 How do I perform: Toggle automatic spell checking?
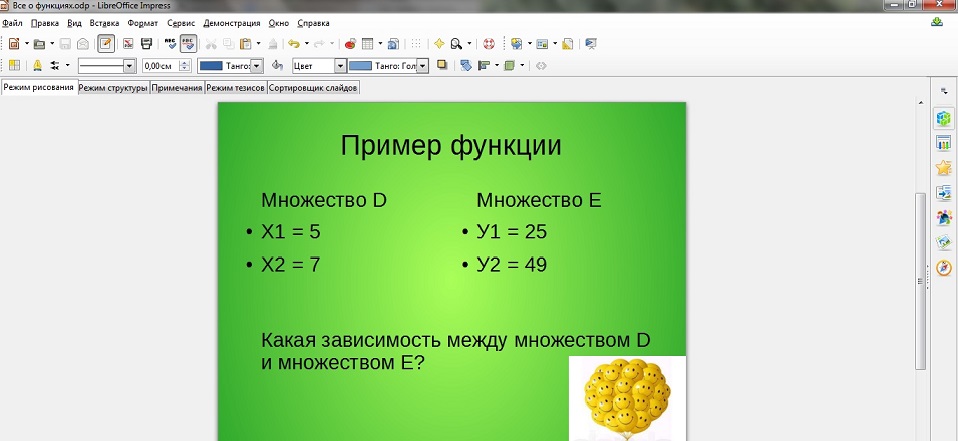point(188,44)
